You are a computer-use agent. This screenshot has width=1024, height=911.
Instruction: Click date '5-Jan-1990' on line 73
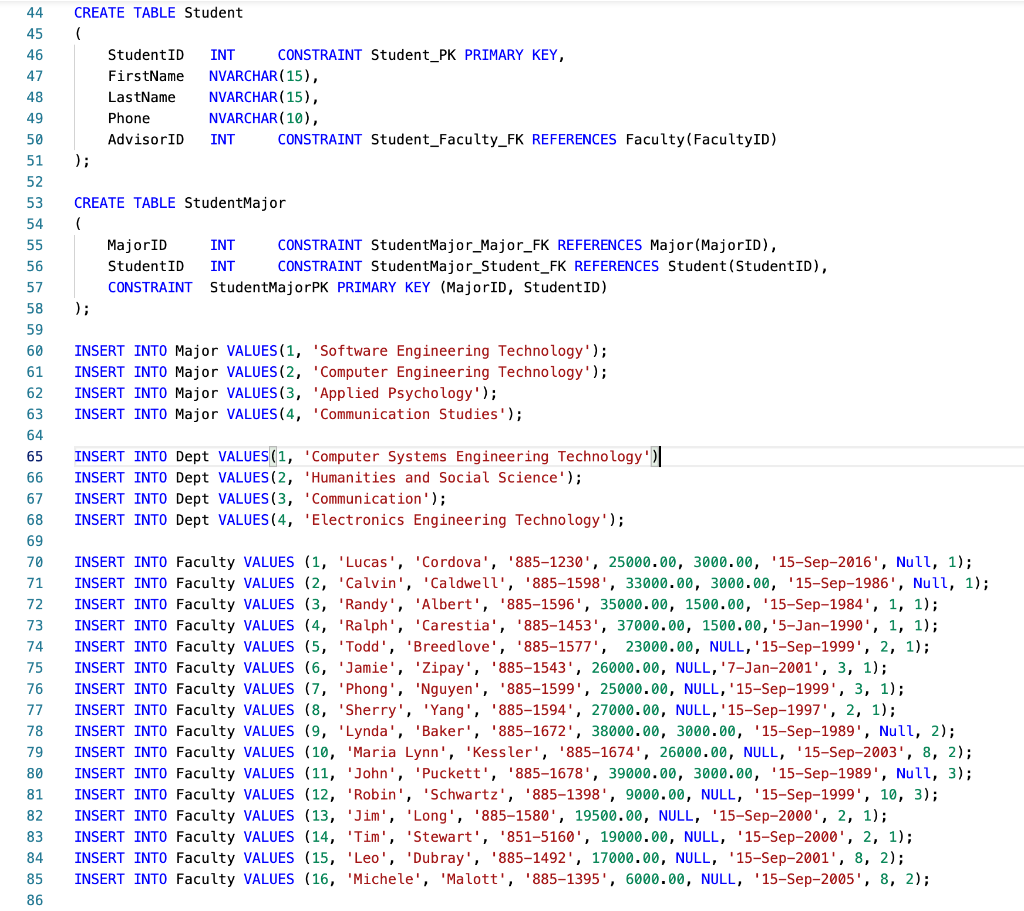pos(821,626)
